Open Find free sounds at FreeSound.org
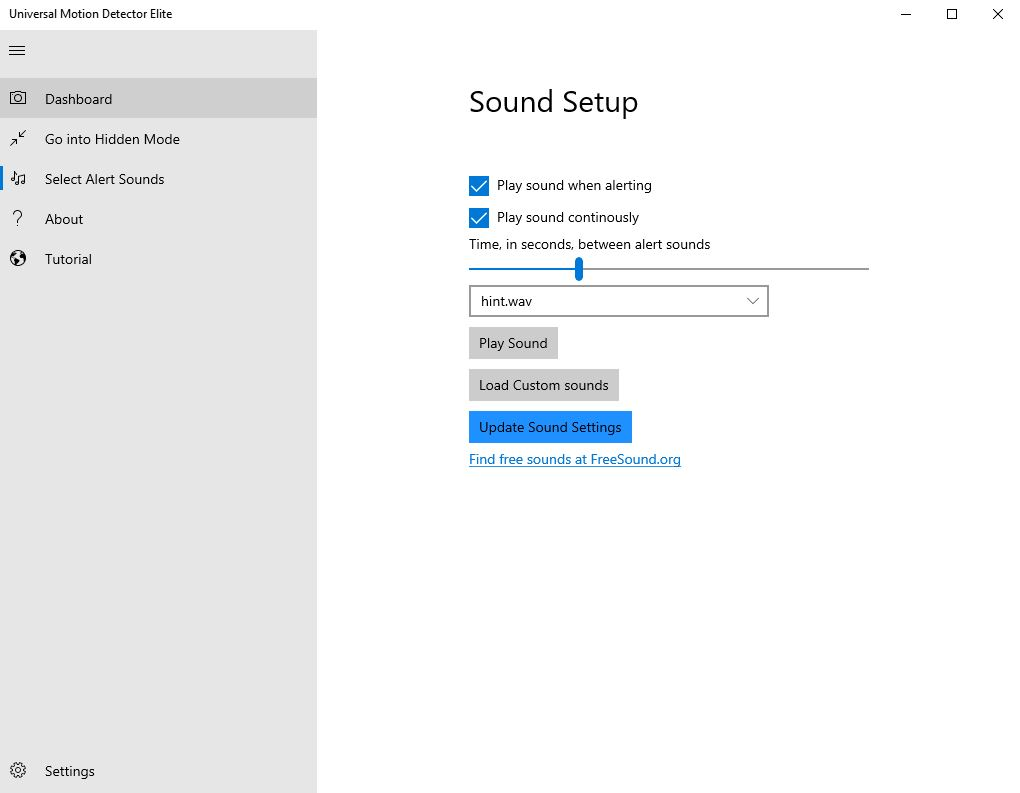The width and height of the screenshot is (1020, 793). (x=574, y=459)
